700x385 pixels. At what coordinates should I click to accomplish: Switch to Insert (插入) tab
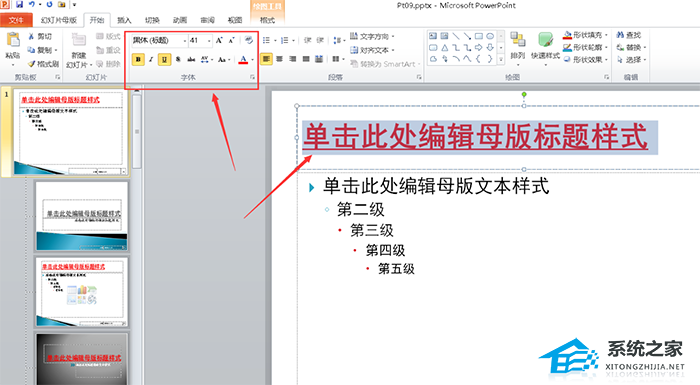[124, 20]
